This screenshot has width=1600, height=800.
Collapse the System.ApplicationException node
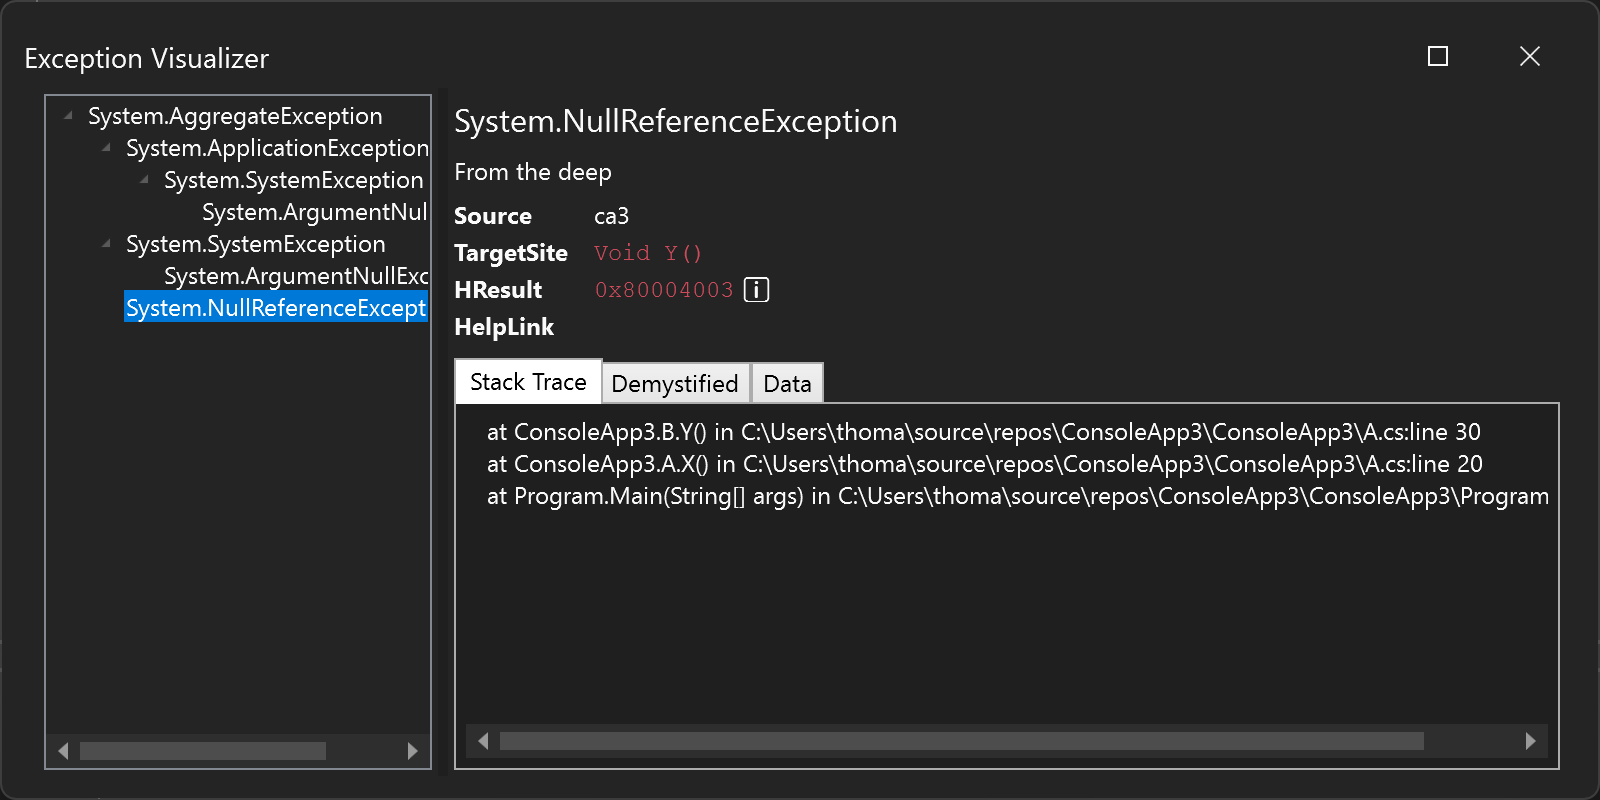(106, 148)
